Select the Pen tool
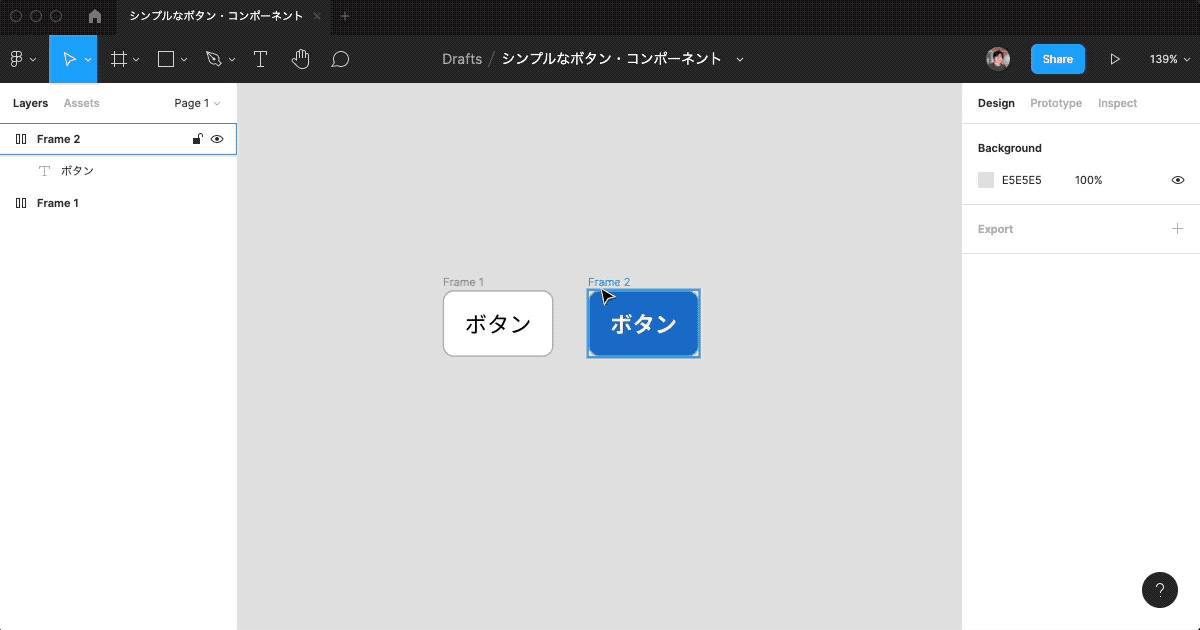This screenshot has height=630, width=1200. [213, 59]
